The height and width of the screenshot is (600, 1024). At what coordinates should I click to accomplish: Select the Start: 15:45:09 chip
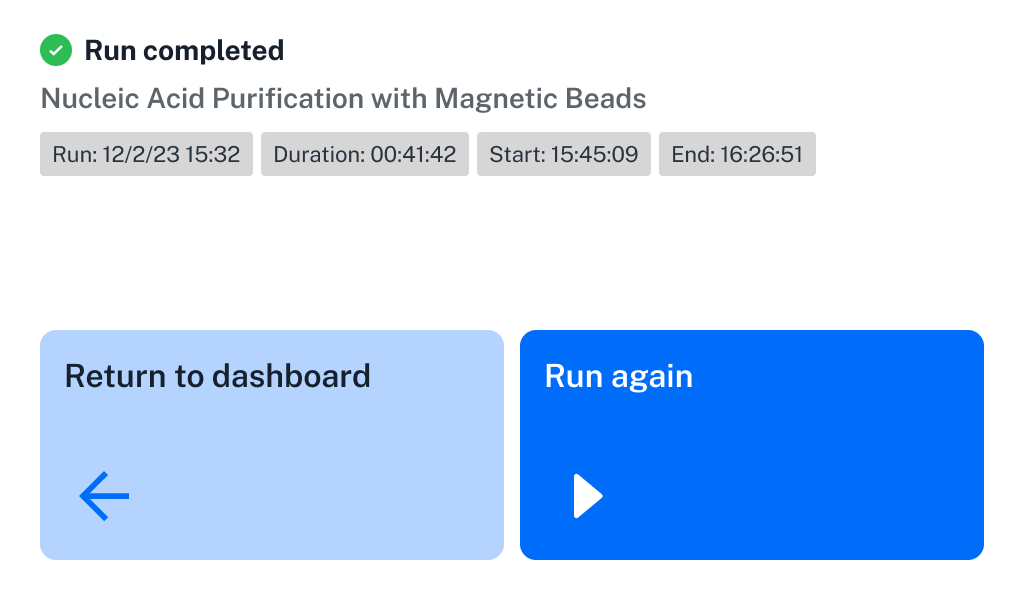(x=563, y=154)
